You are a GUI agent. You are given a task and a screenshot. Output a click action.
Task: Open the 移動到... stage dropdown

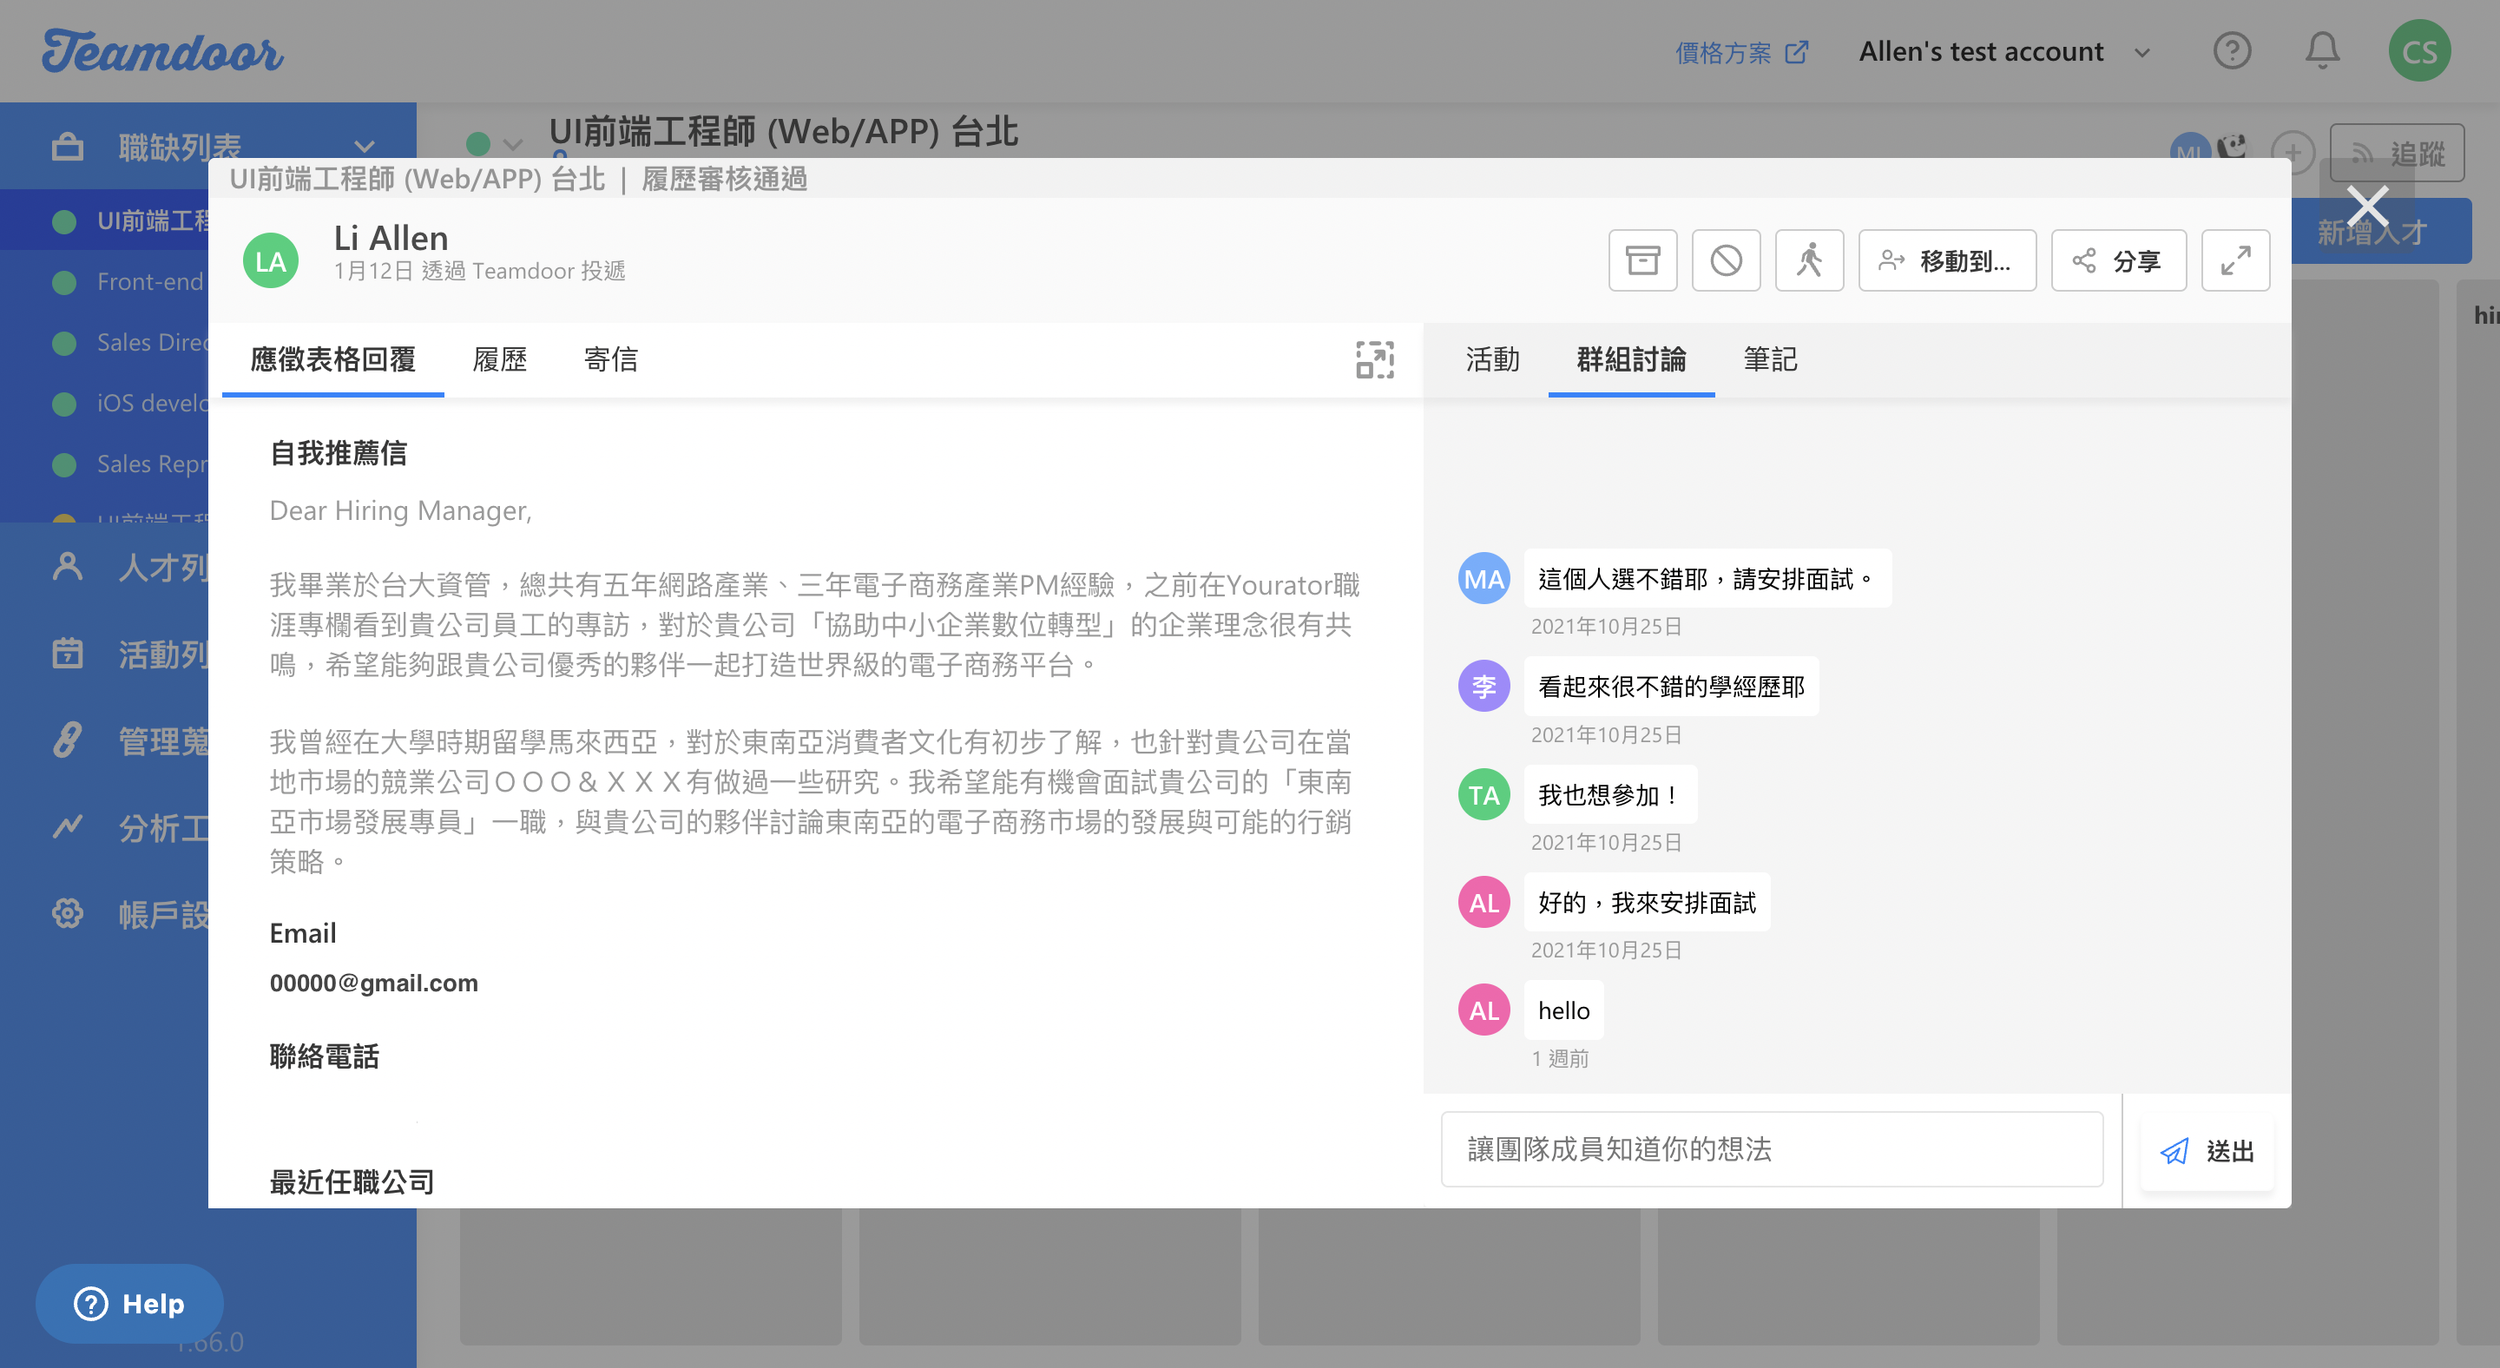1946,261
